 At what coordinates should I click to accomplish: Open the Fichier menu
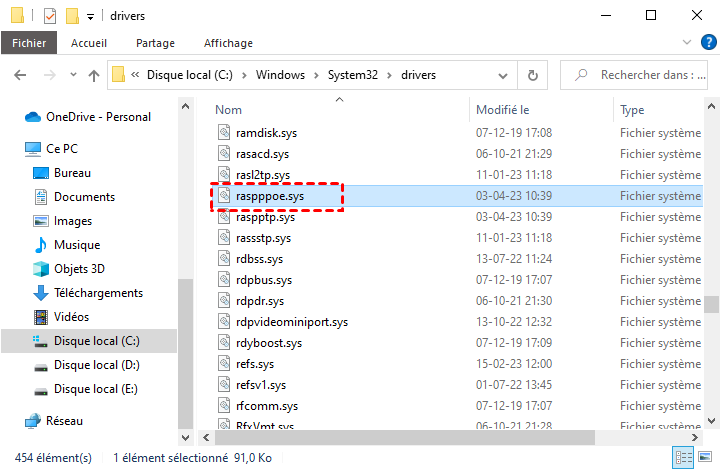point(29,43)
